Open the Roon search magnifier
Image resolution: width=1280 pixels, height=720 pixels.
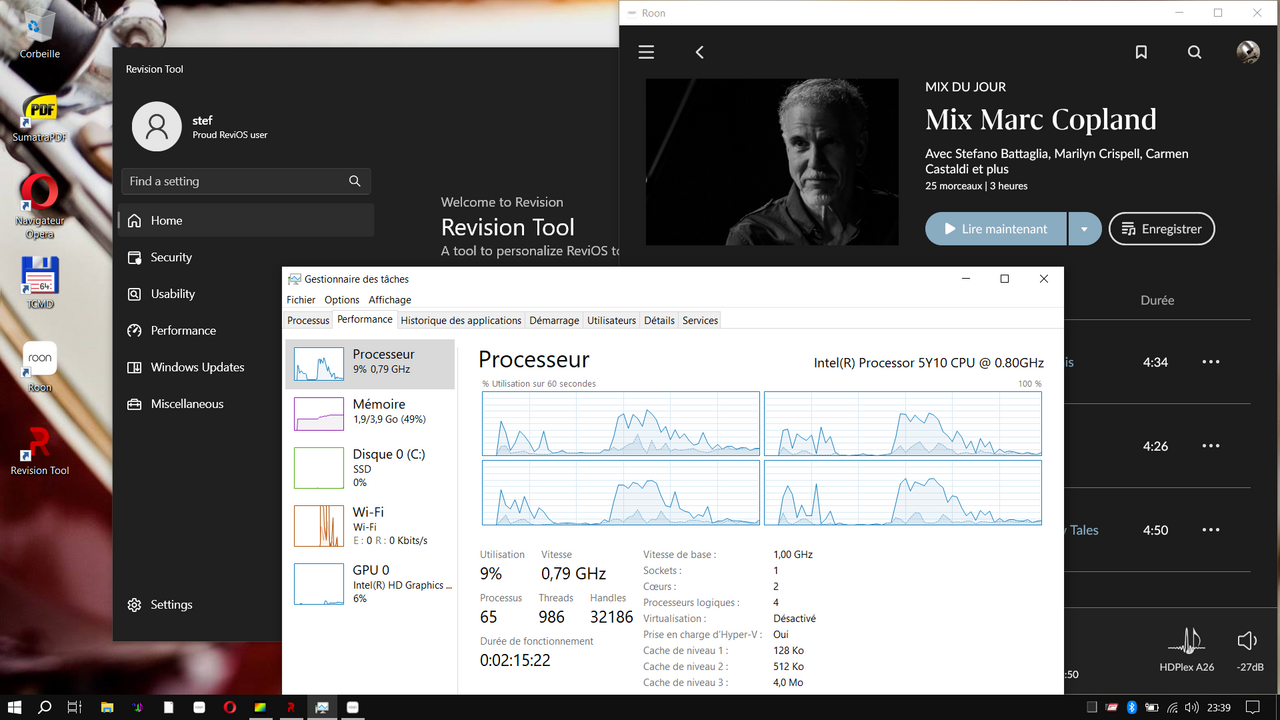1194,52
